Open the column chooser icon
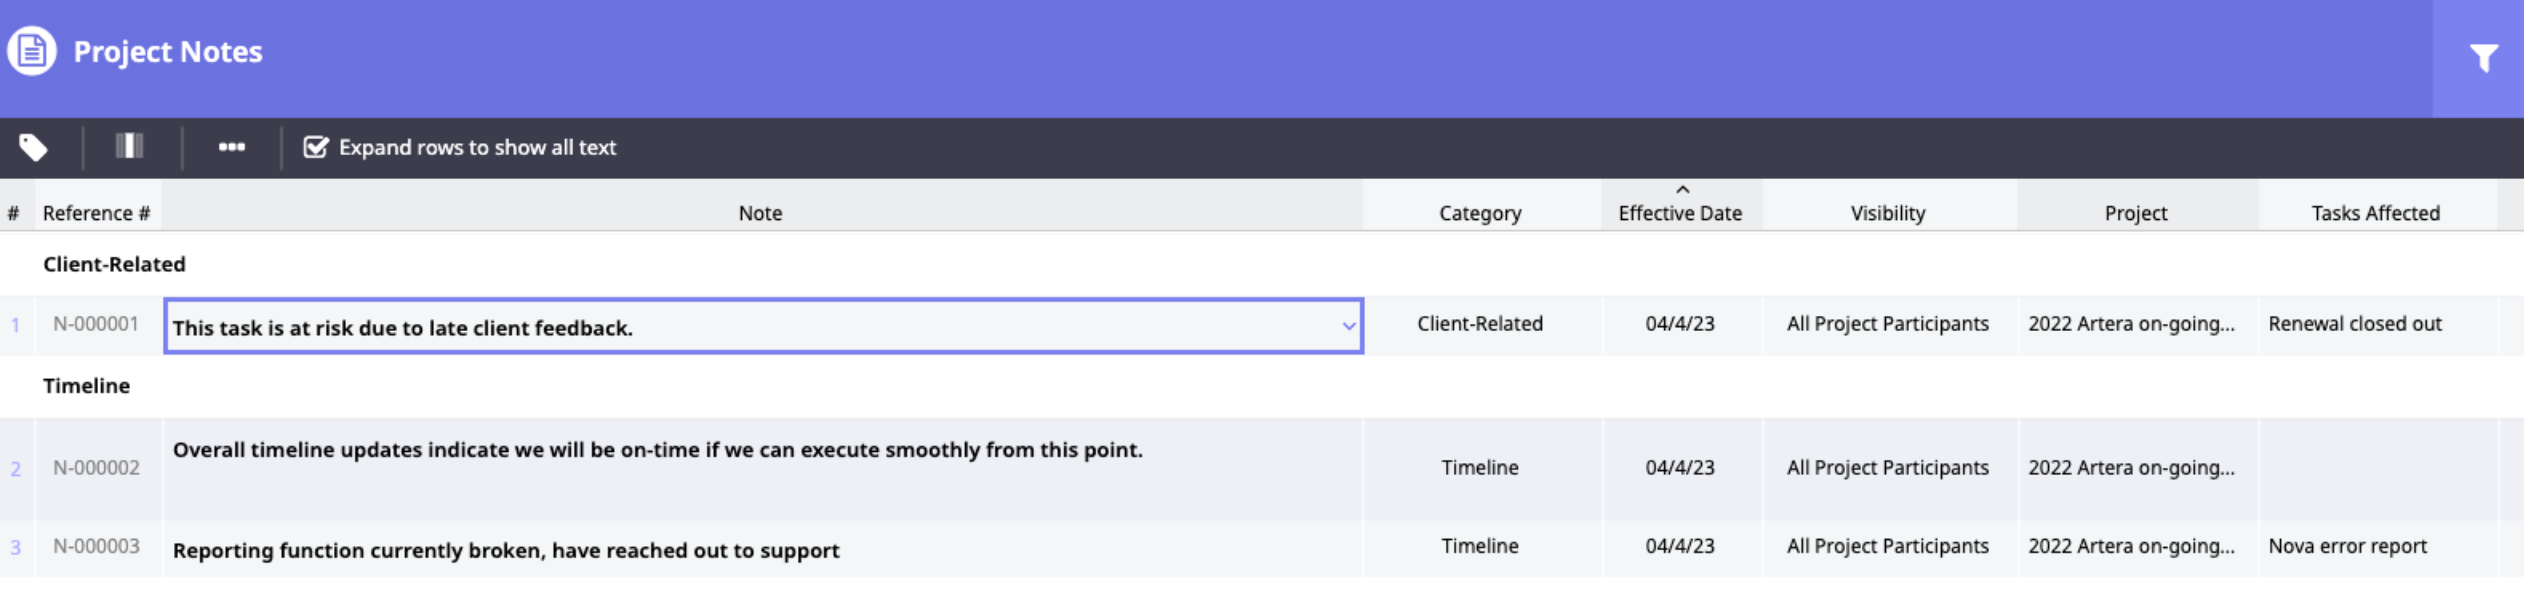This screenshot has height=600, width=2524. point(129,147)
